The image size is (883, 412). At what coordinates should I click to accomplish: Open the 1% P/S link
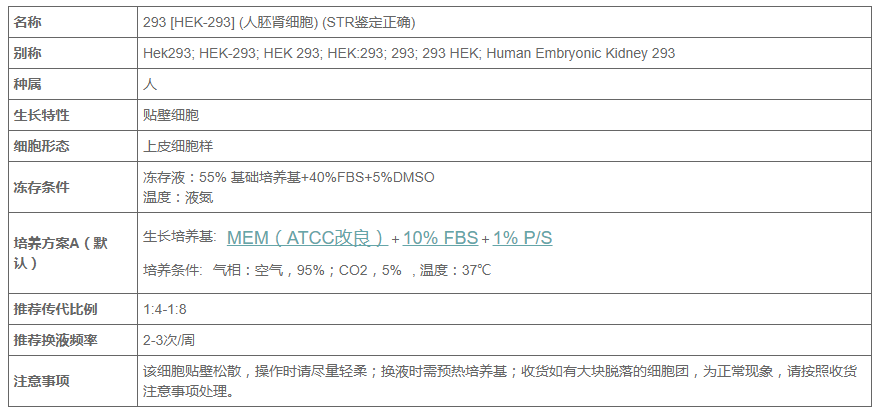tap(523, 238)
